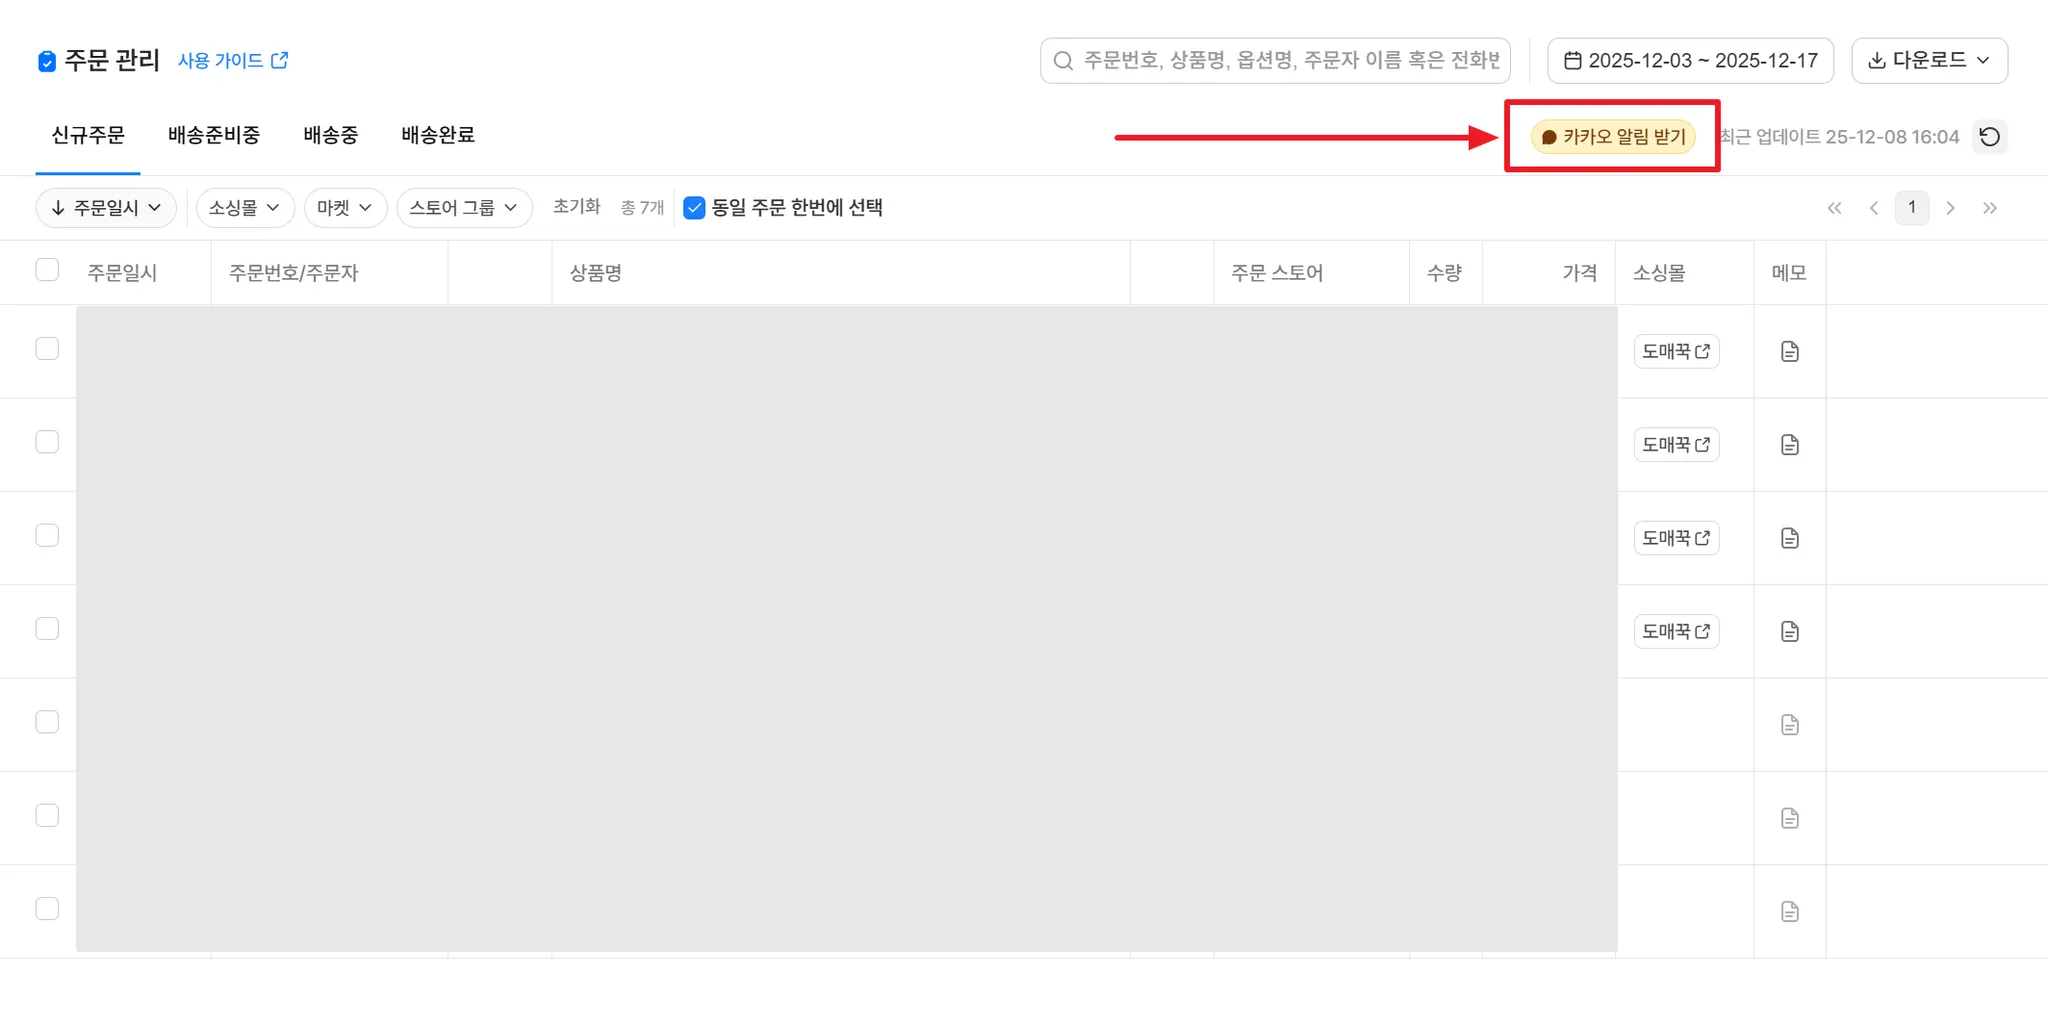Screen dimensions: 2048x1027
Task: Expand the 소싱몰 filter dropdown
Action: pos(244,208)
